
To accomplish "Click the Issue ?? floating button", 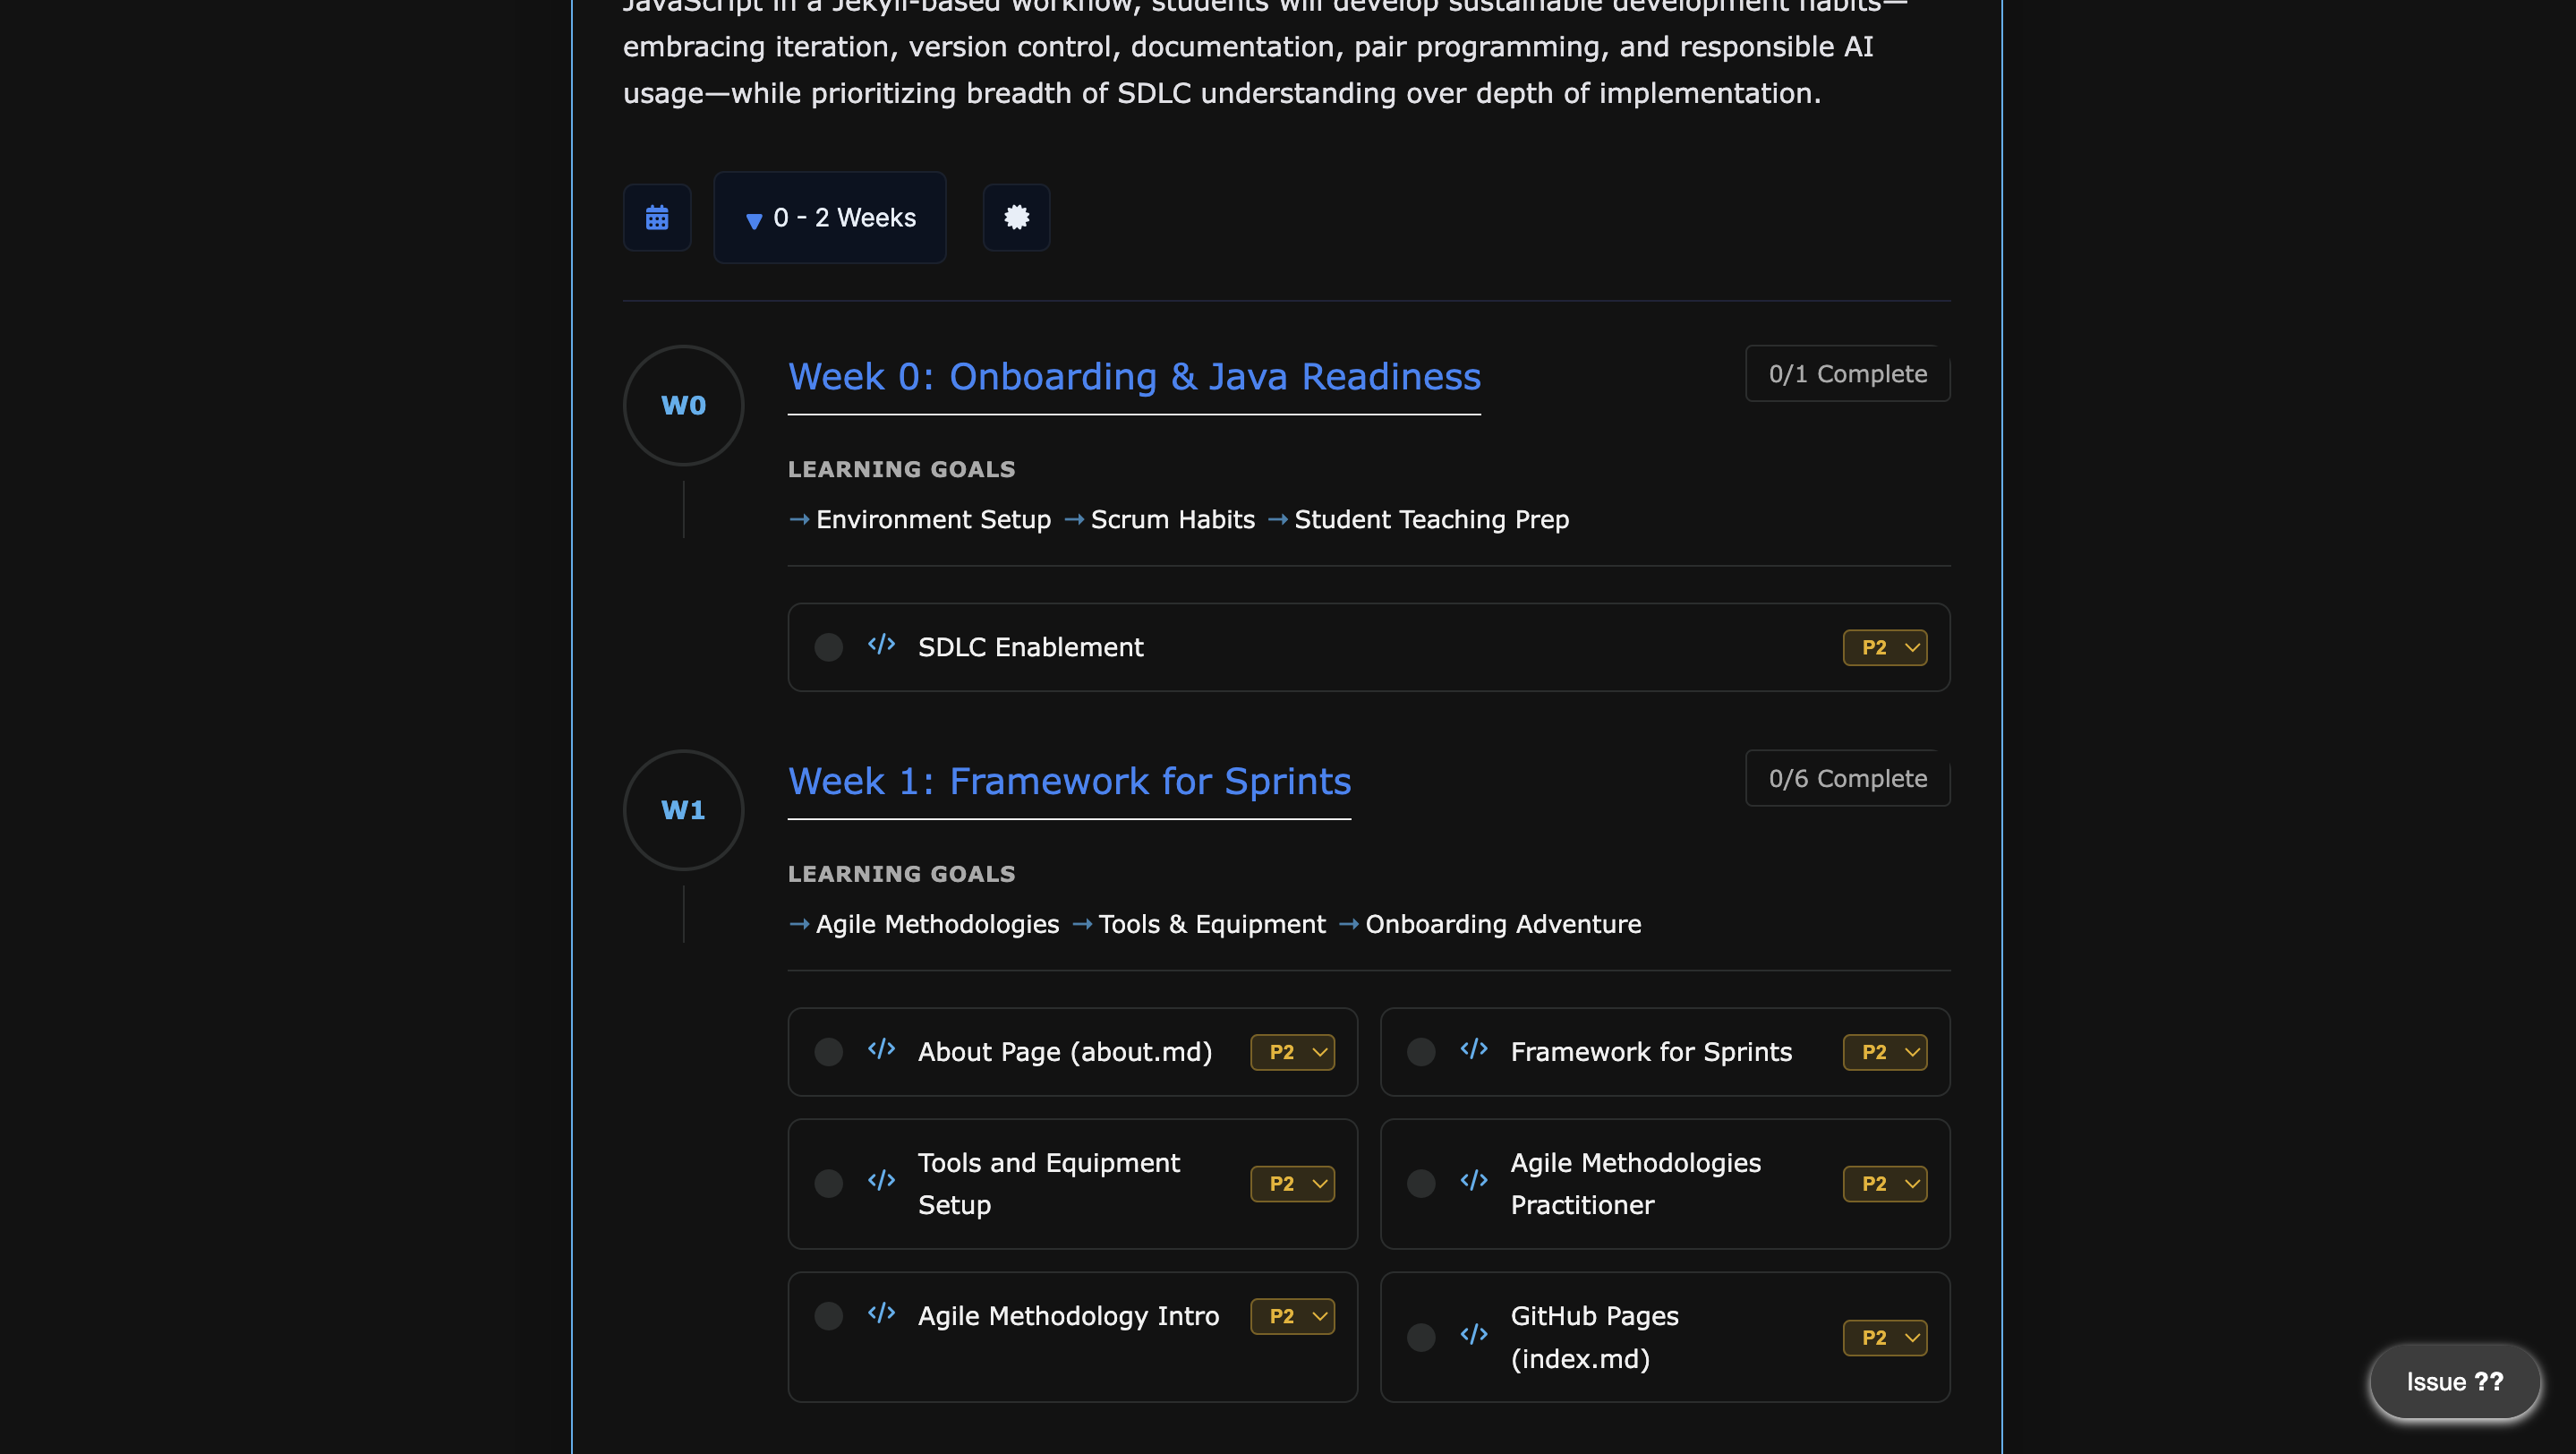I will 2454,1382.
